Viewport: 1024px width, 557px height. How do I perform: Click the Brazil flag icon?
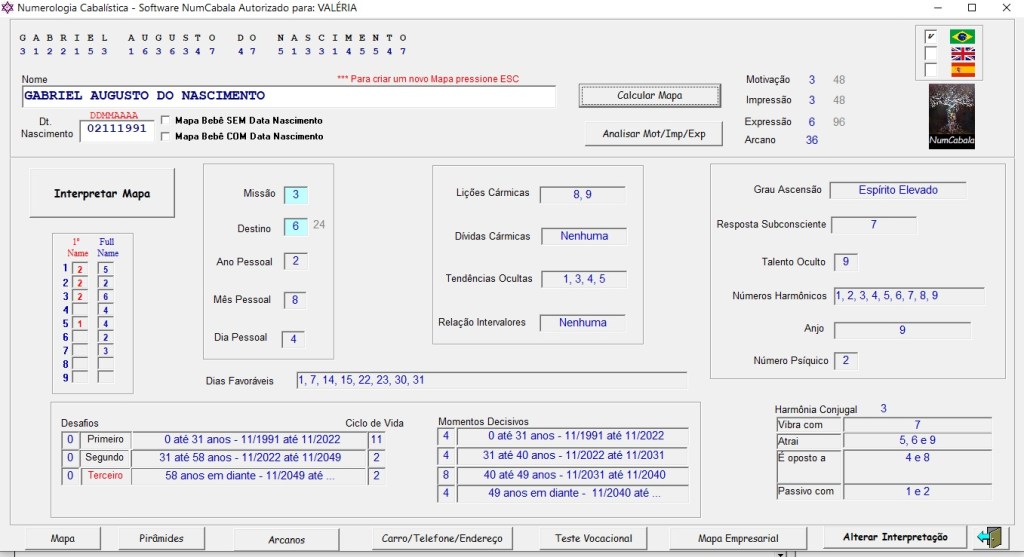pyautogui.click(x=962, y=37)
